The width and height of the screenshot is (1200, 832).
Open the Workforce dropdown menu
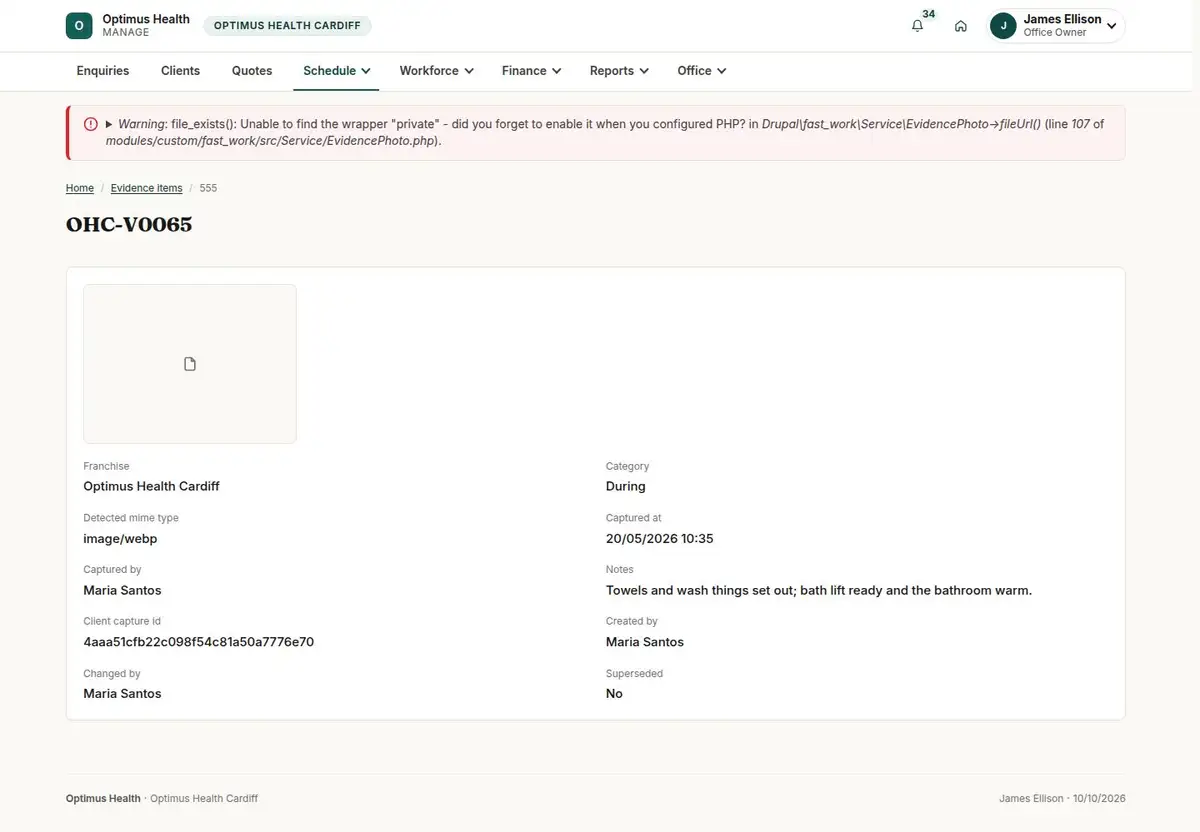(436, 71)
